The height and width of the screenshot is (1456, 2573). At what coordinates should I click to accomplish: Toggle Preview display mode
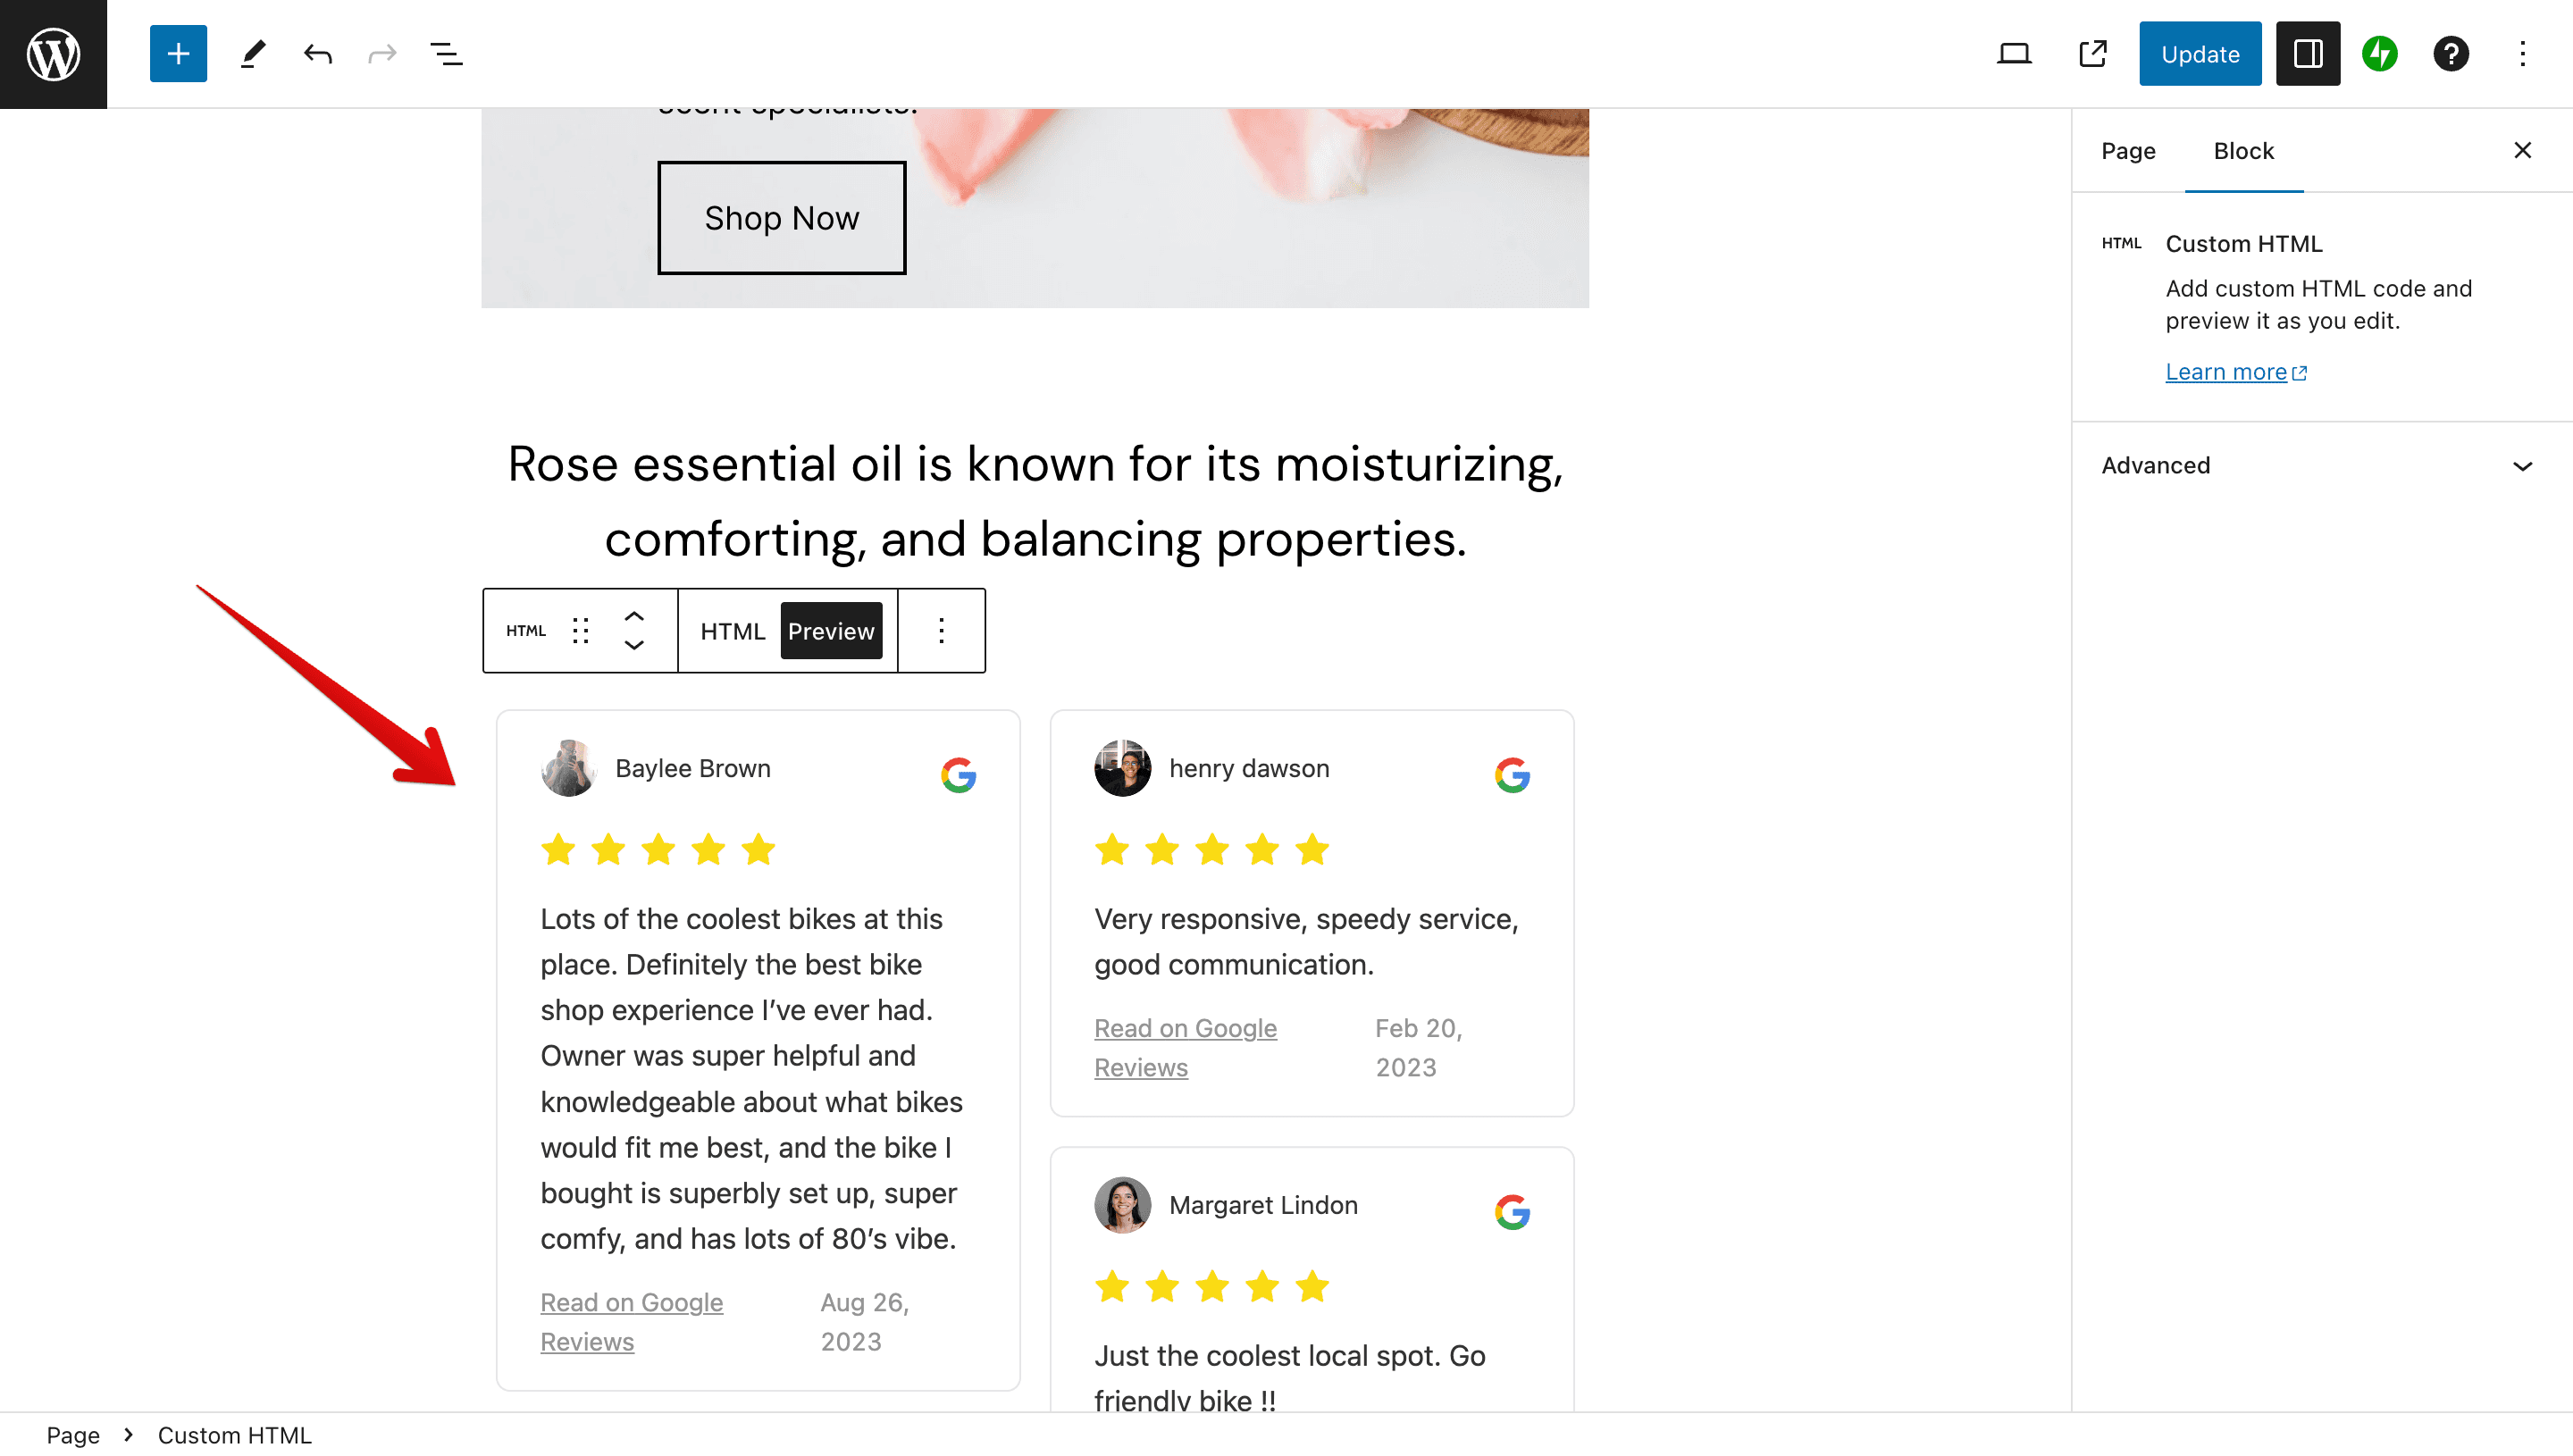click(x=831, y=631)
